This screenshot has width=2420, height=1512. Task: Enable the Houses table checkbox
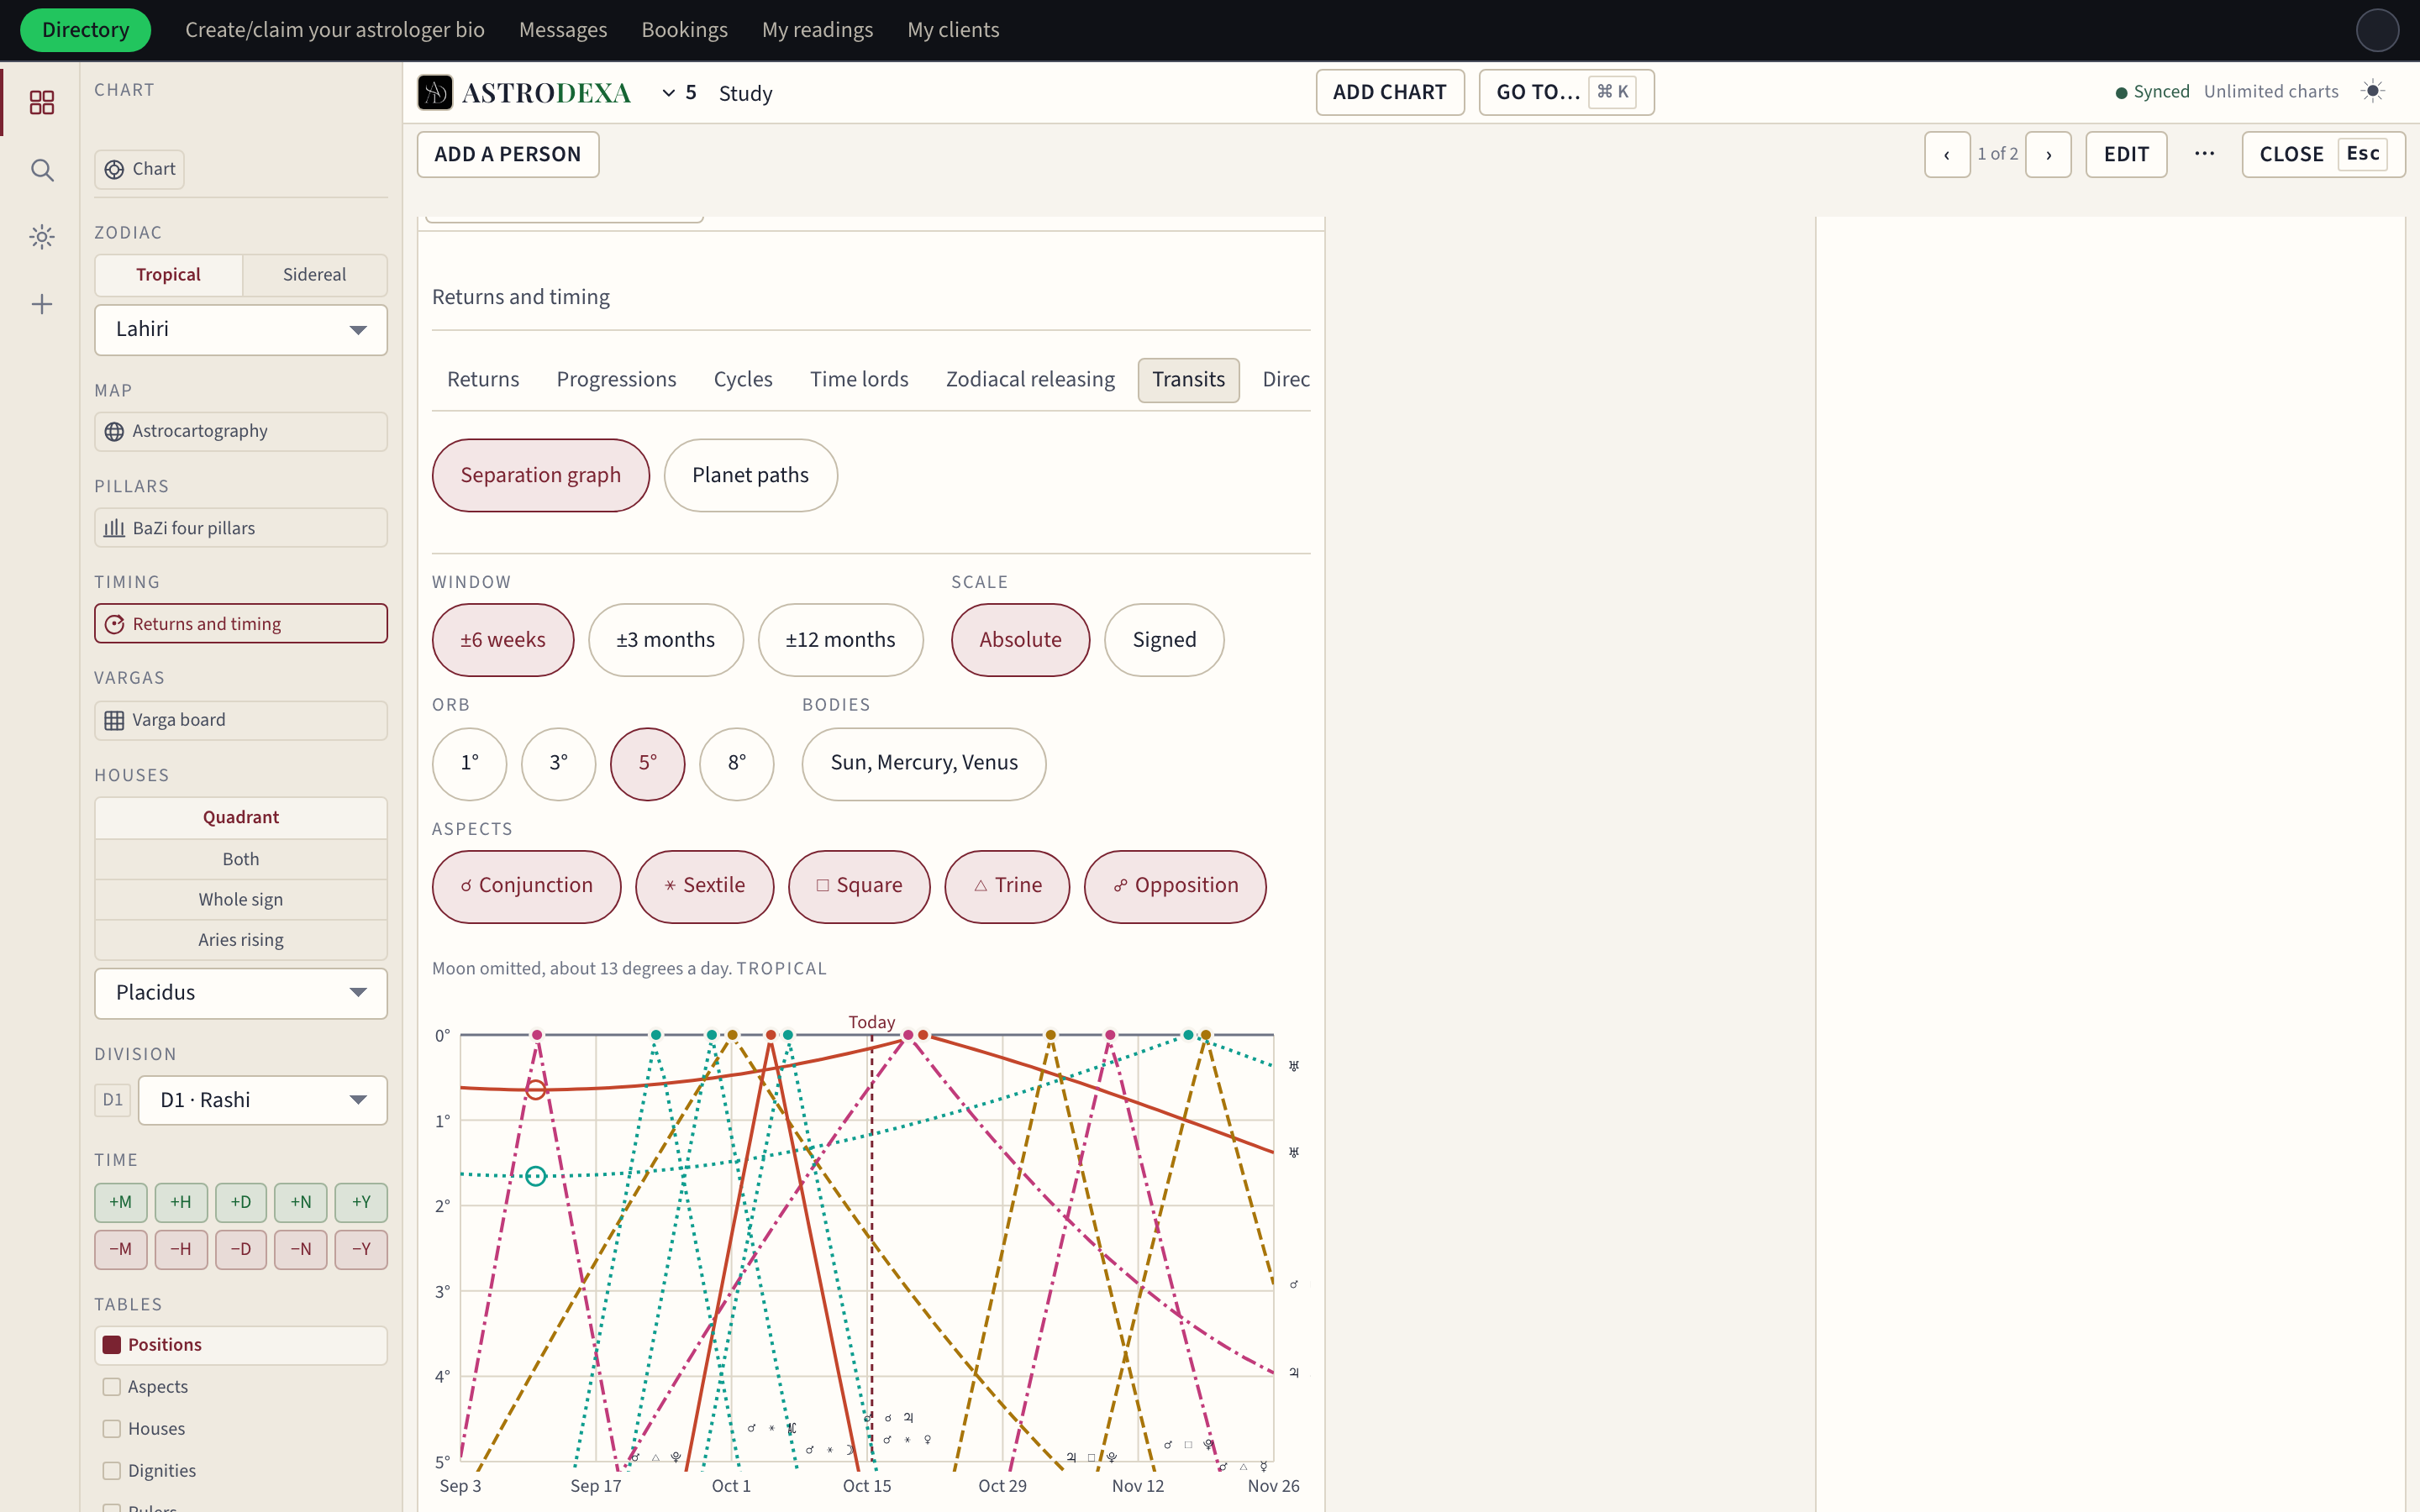click(x=112, y=1429)
